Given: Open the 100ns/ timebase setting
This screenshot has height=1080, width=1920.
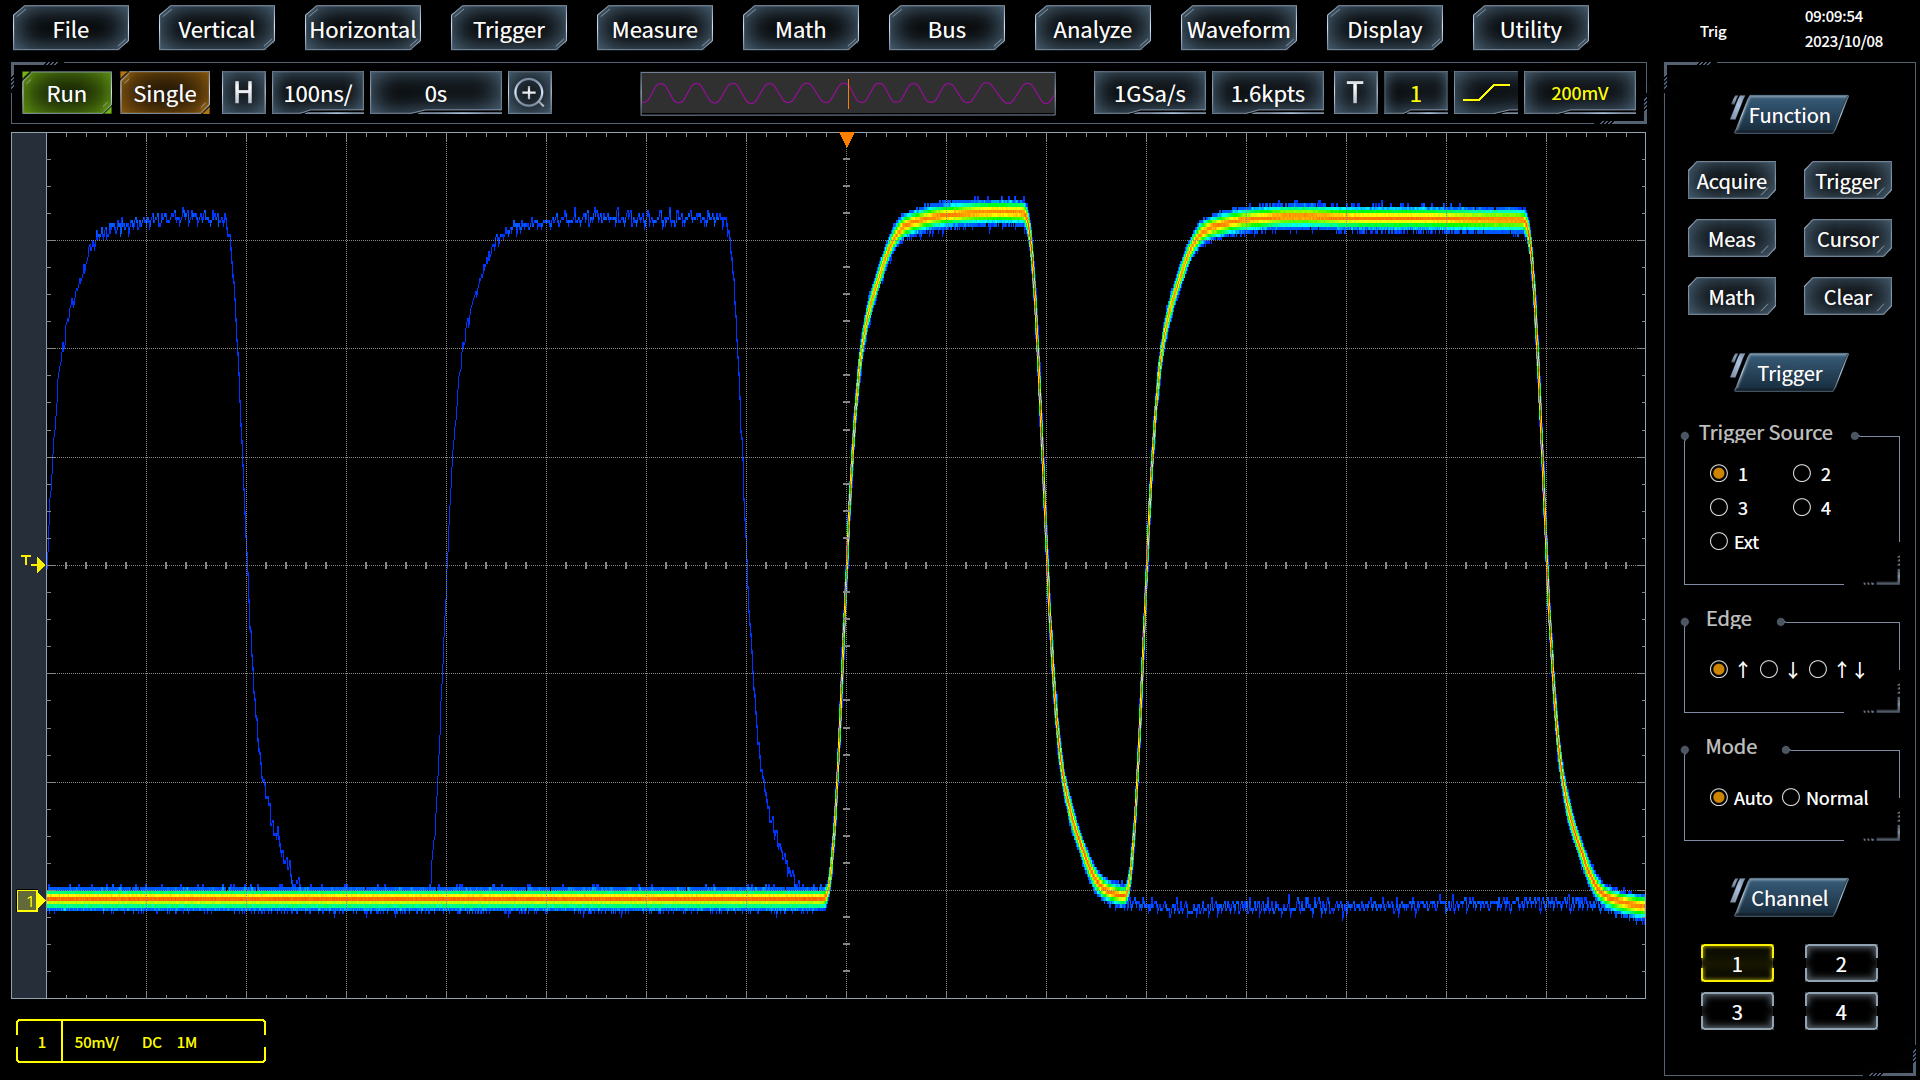Looking at the screenshot, I should coord(317,93).
